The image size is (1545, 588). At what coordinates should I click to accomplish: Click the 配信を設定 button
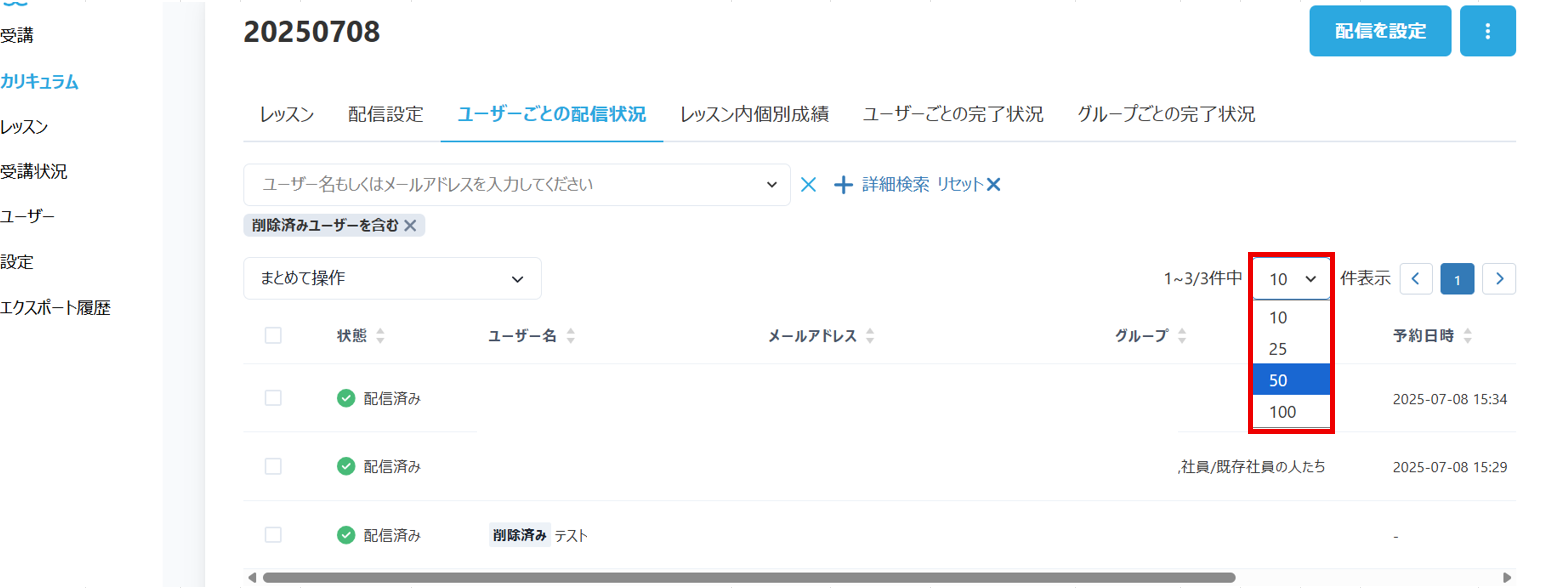pos(1380,31)
